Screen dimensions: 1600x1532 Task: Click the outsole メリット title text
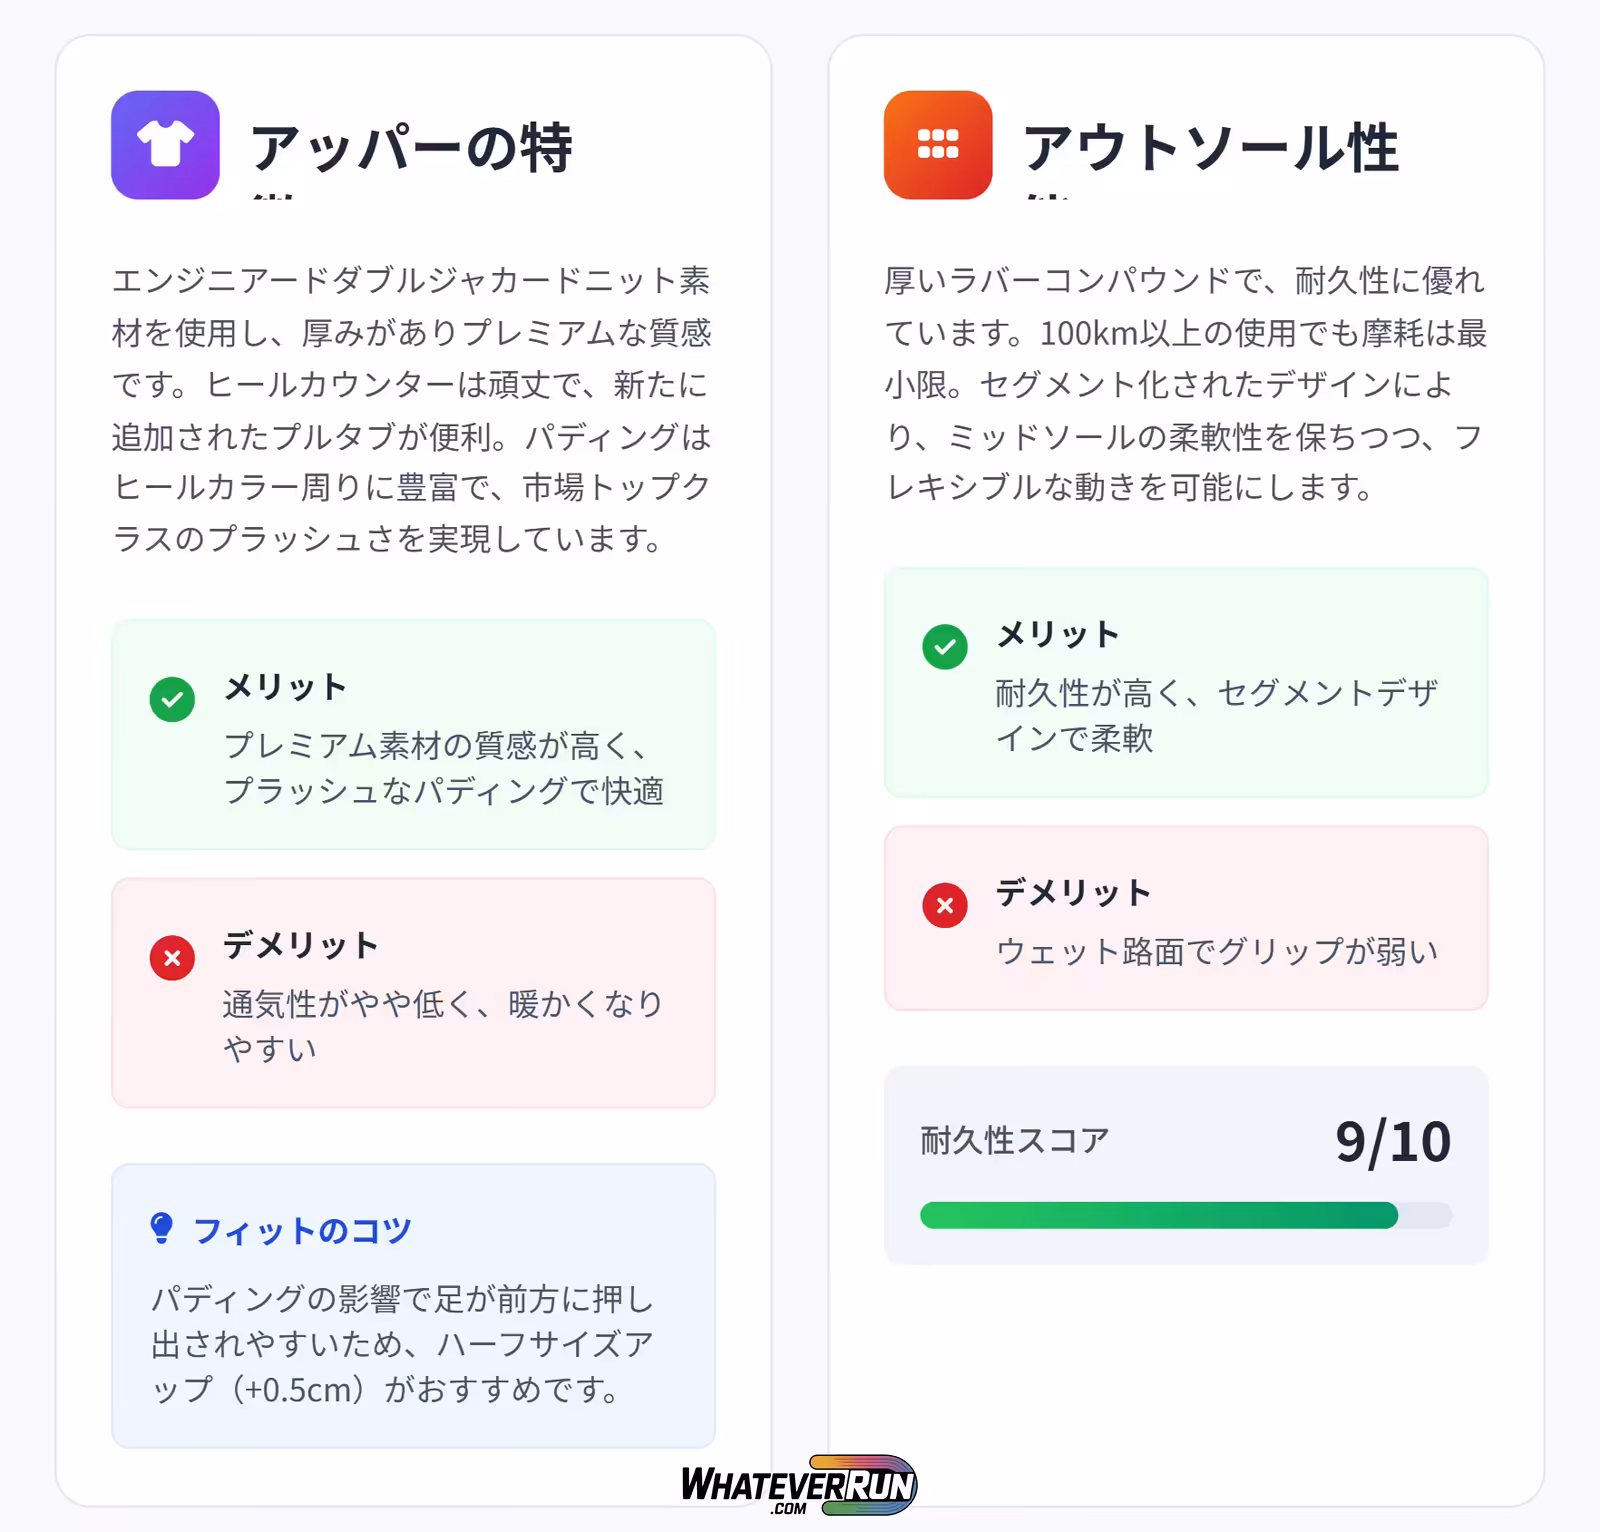tap(1058, 634)
